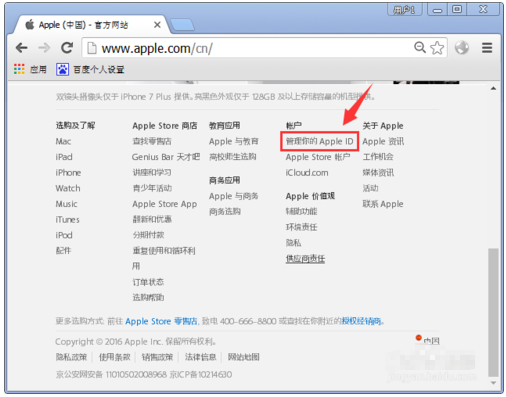Open the 媒体资讯 link
This screenshot has height=397, width=506.
coord(378,173)
